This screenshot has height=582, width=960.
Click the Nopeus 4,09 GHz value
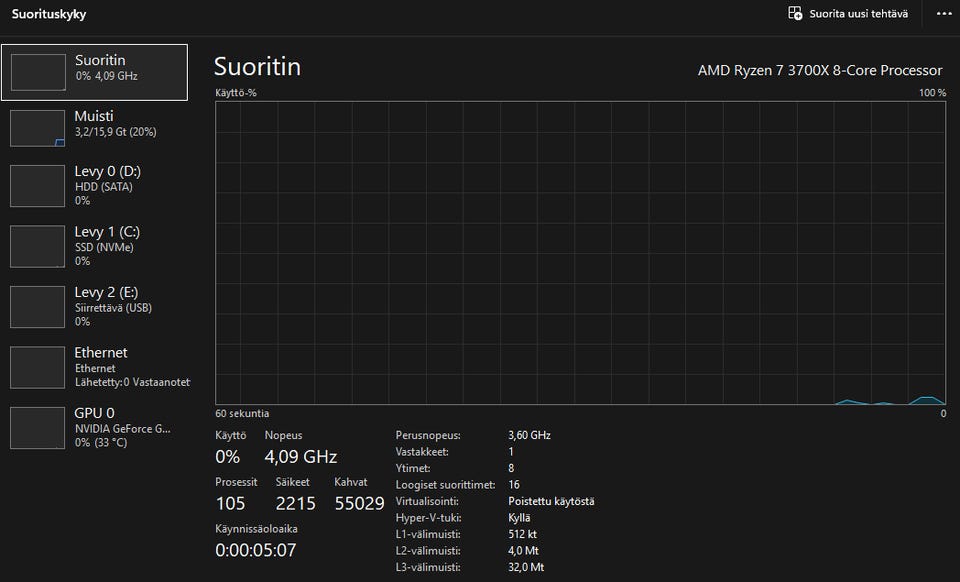(301, 457)
